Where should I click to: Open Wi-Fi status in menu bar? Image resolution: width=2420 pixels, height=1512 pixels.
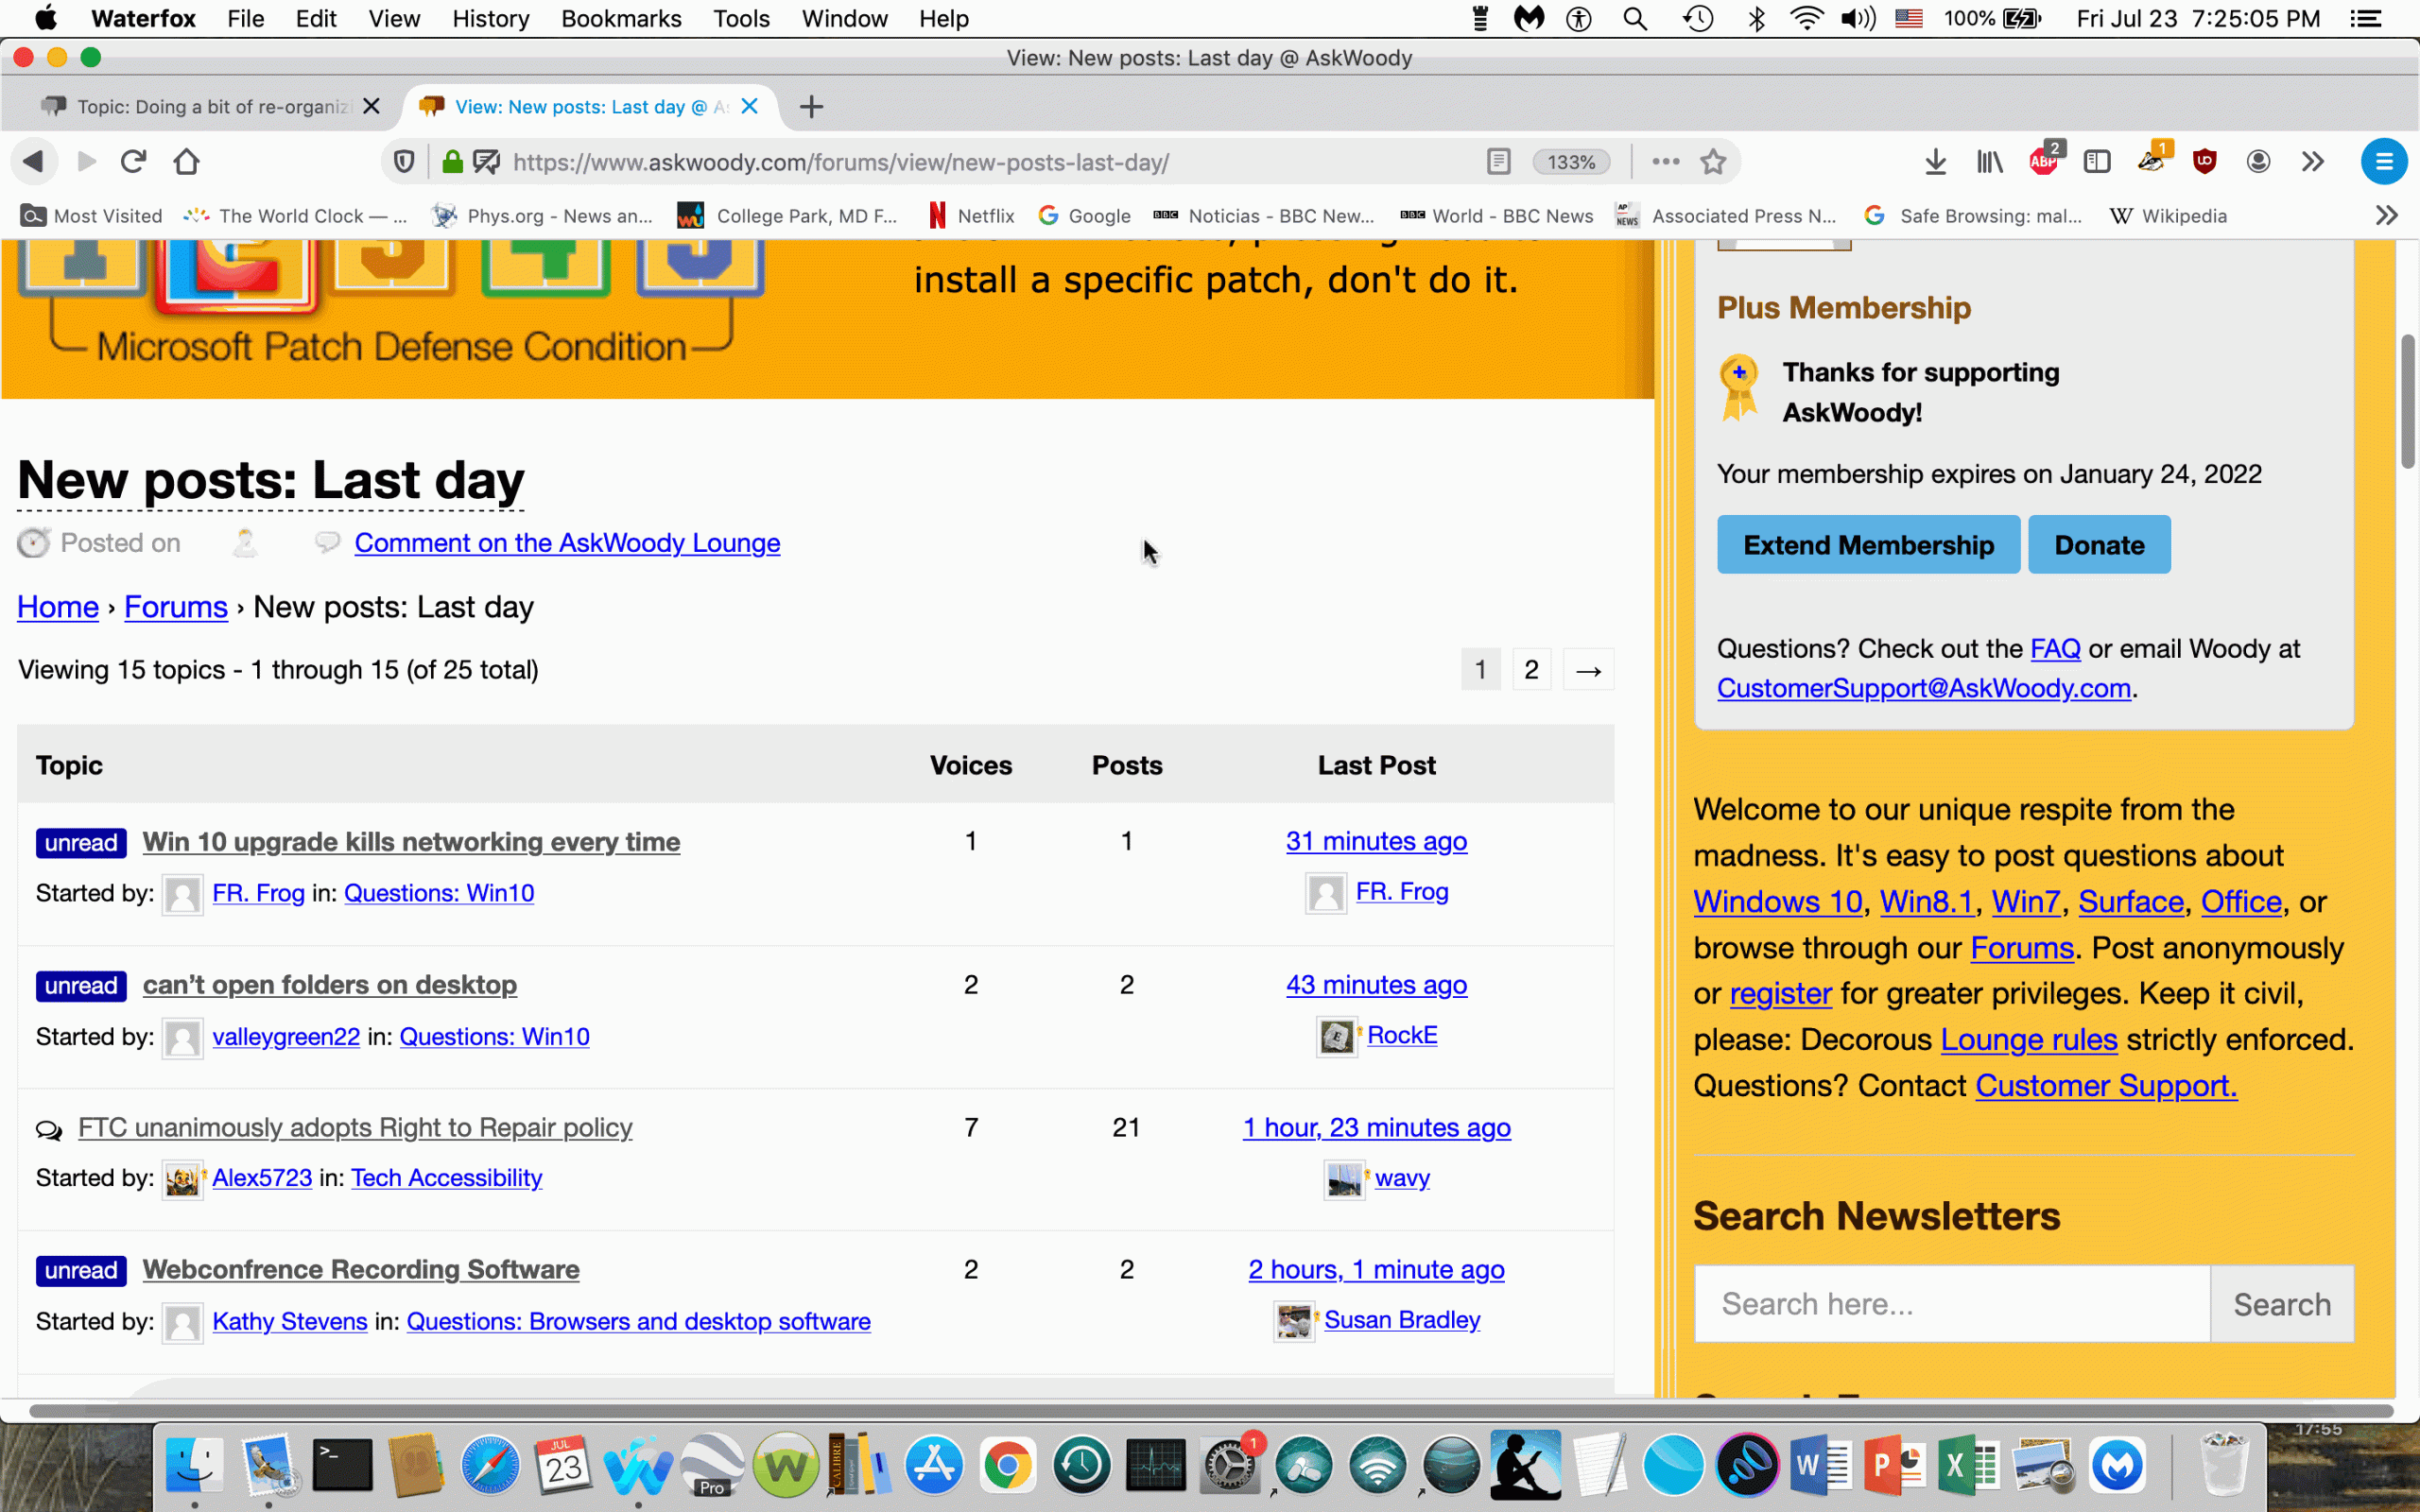[x=1806, y=19]
